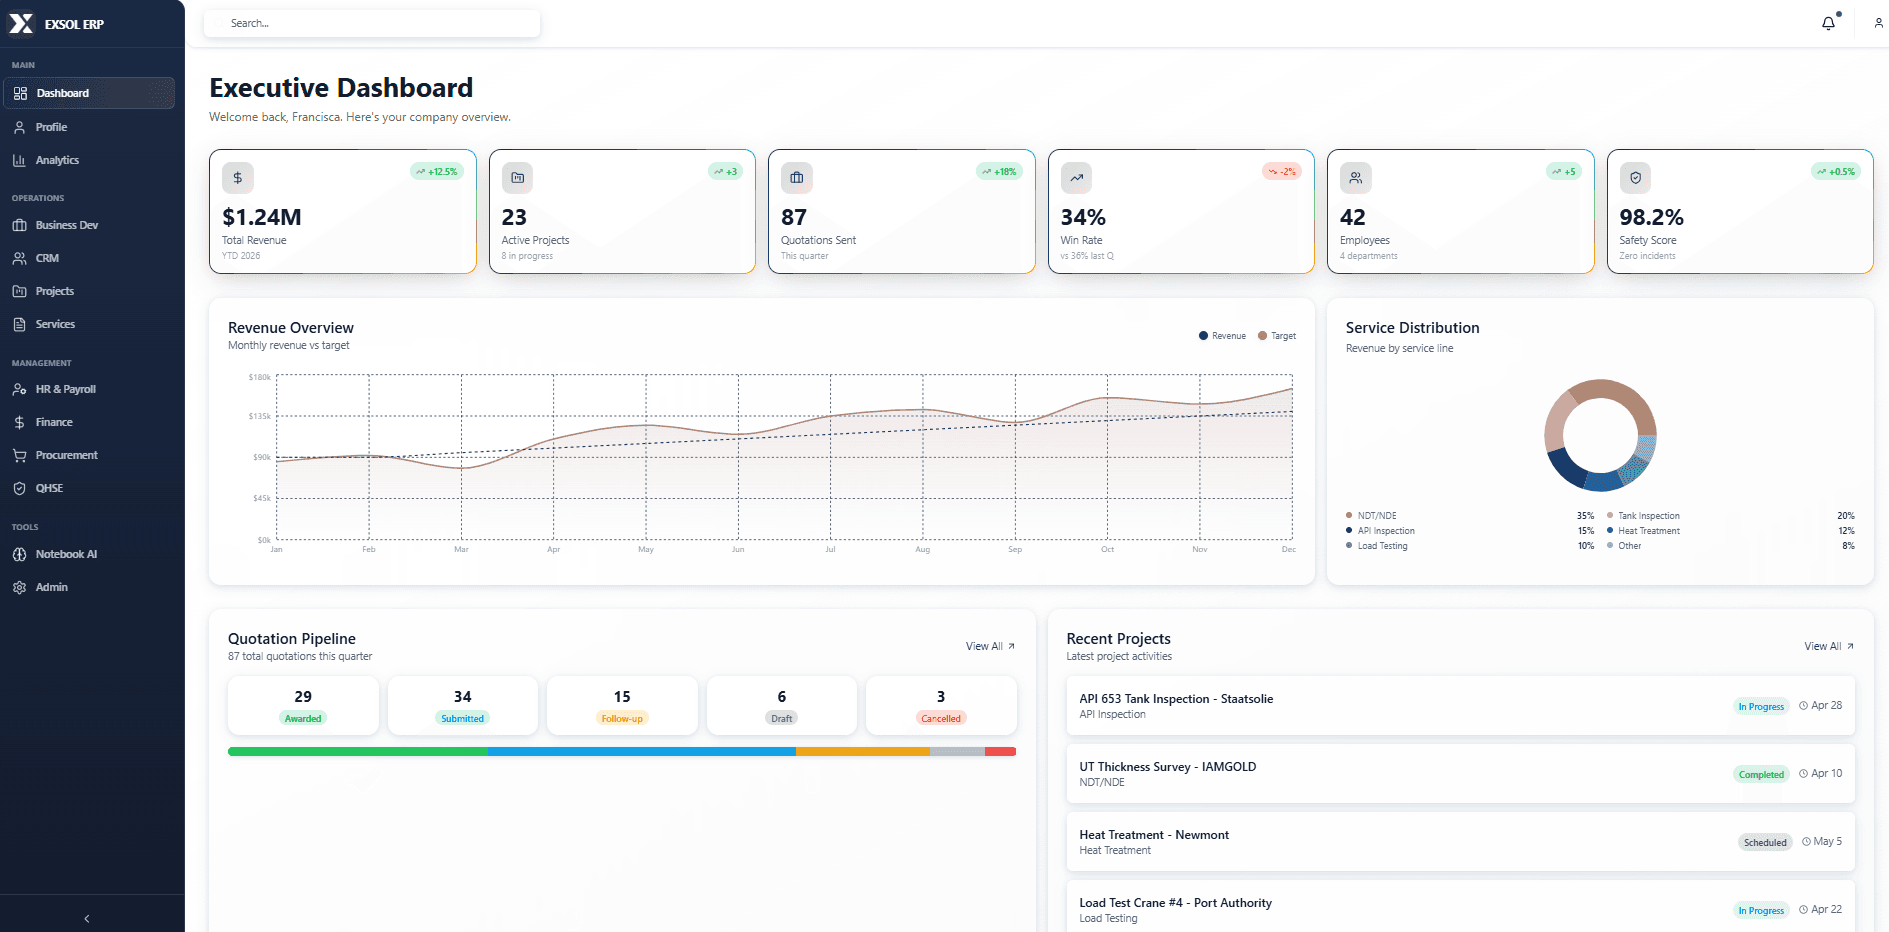Click the dollar icon on Total Revenue card
The image size is (1889, 932).
(x=238, y=178)
